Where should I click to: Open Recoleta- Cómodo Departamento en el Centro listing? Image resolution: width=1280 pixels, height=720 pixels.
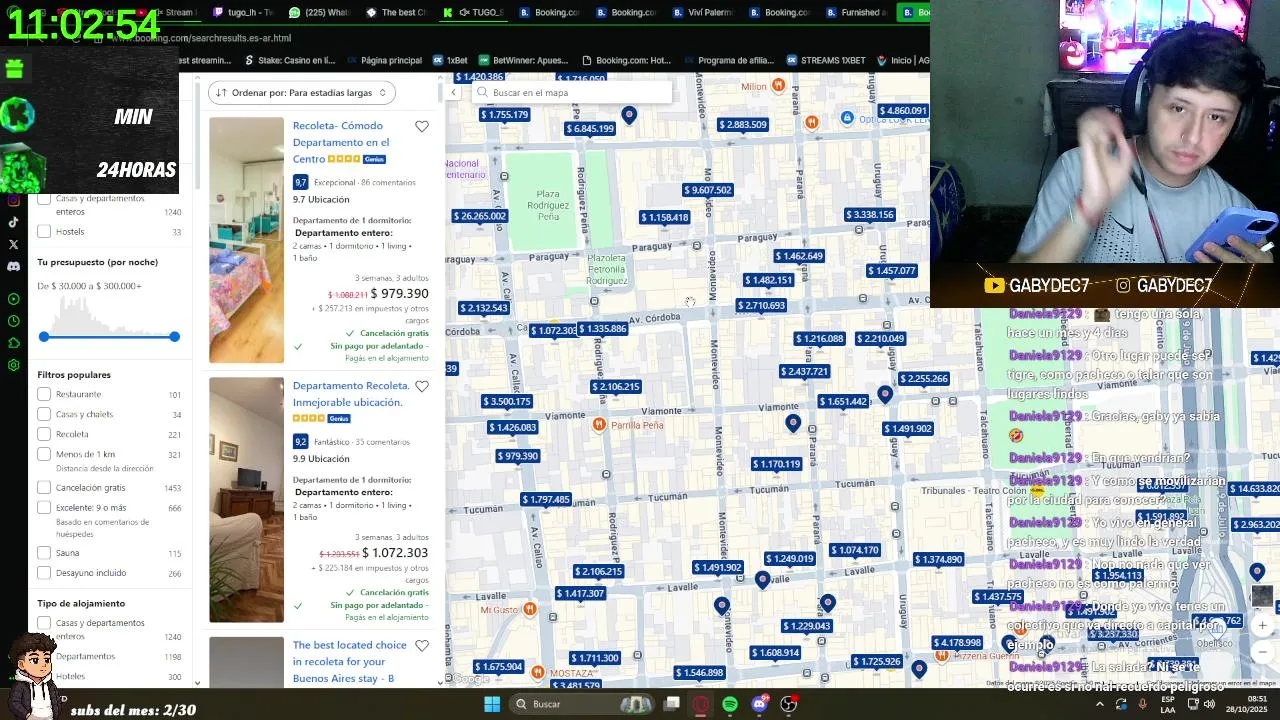pos(341,142)
